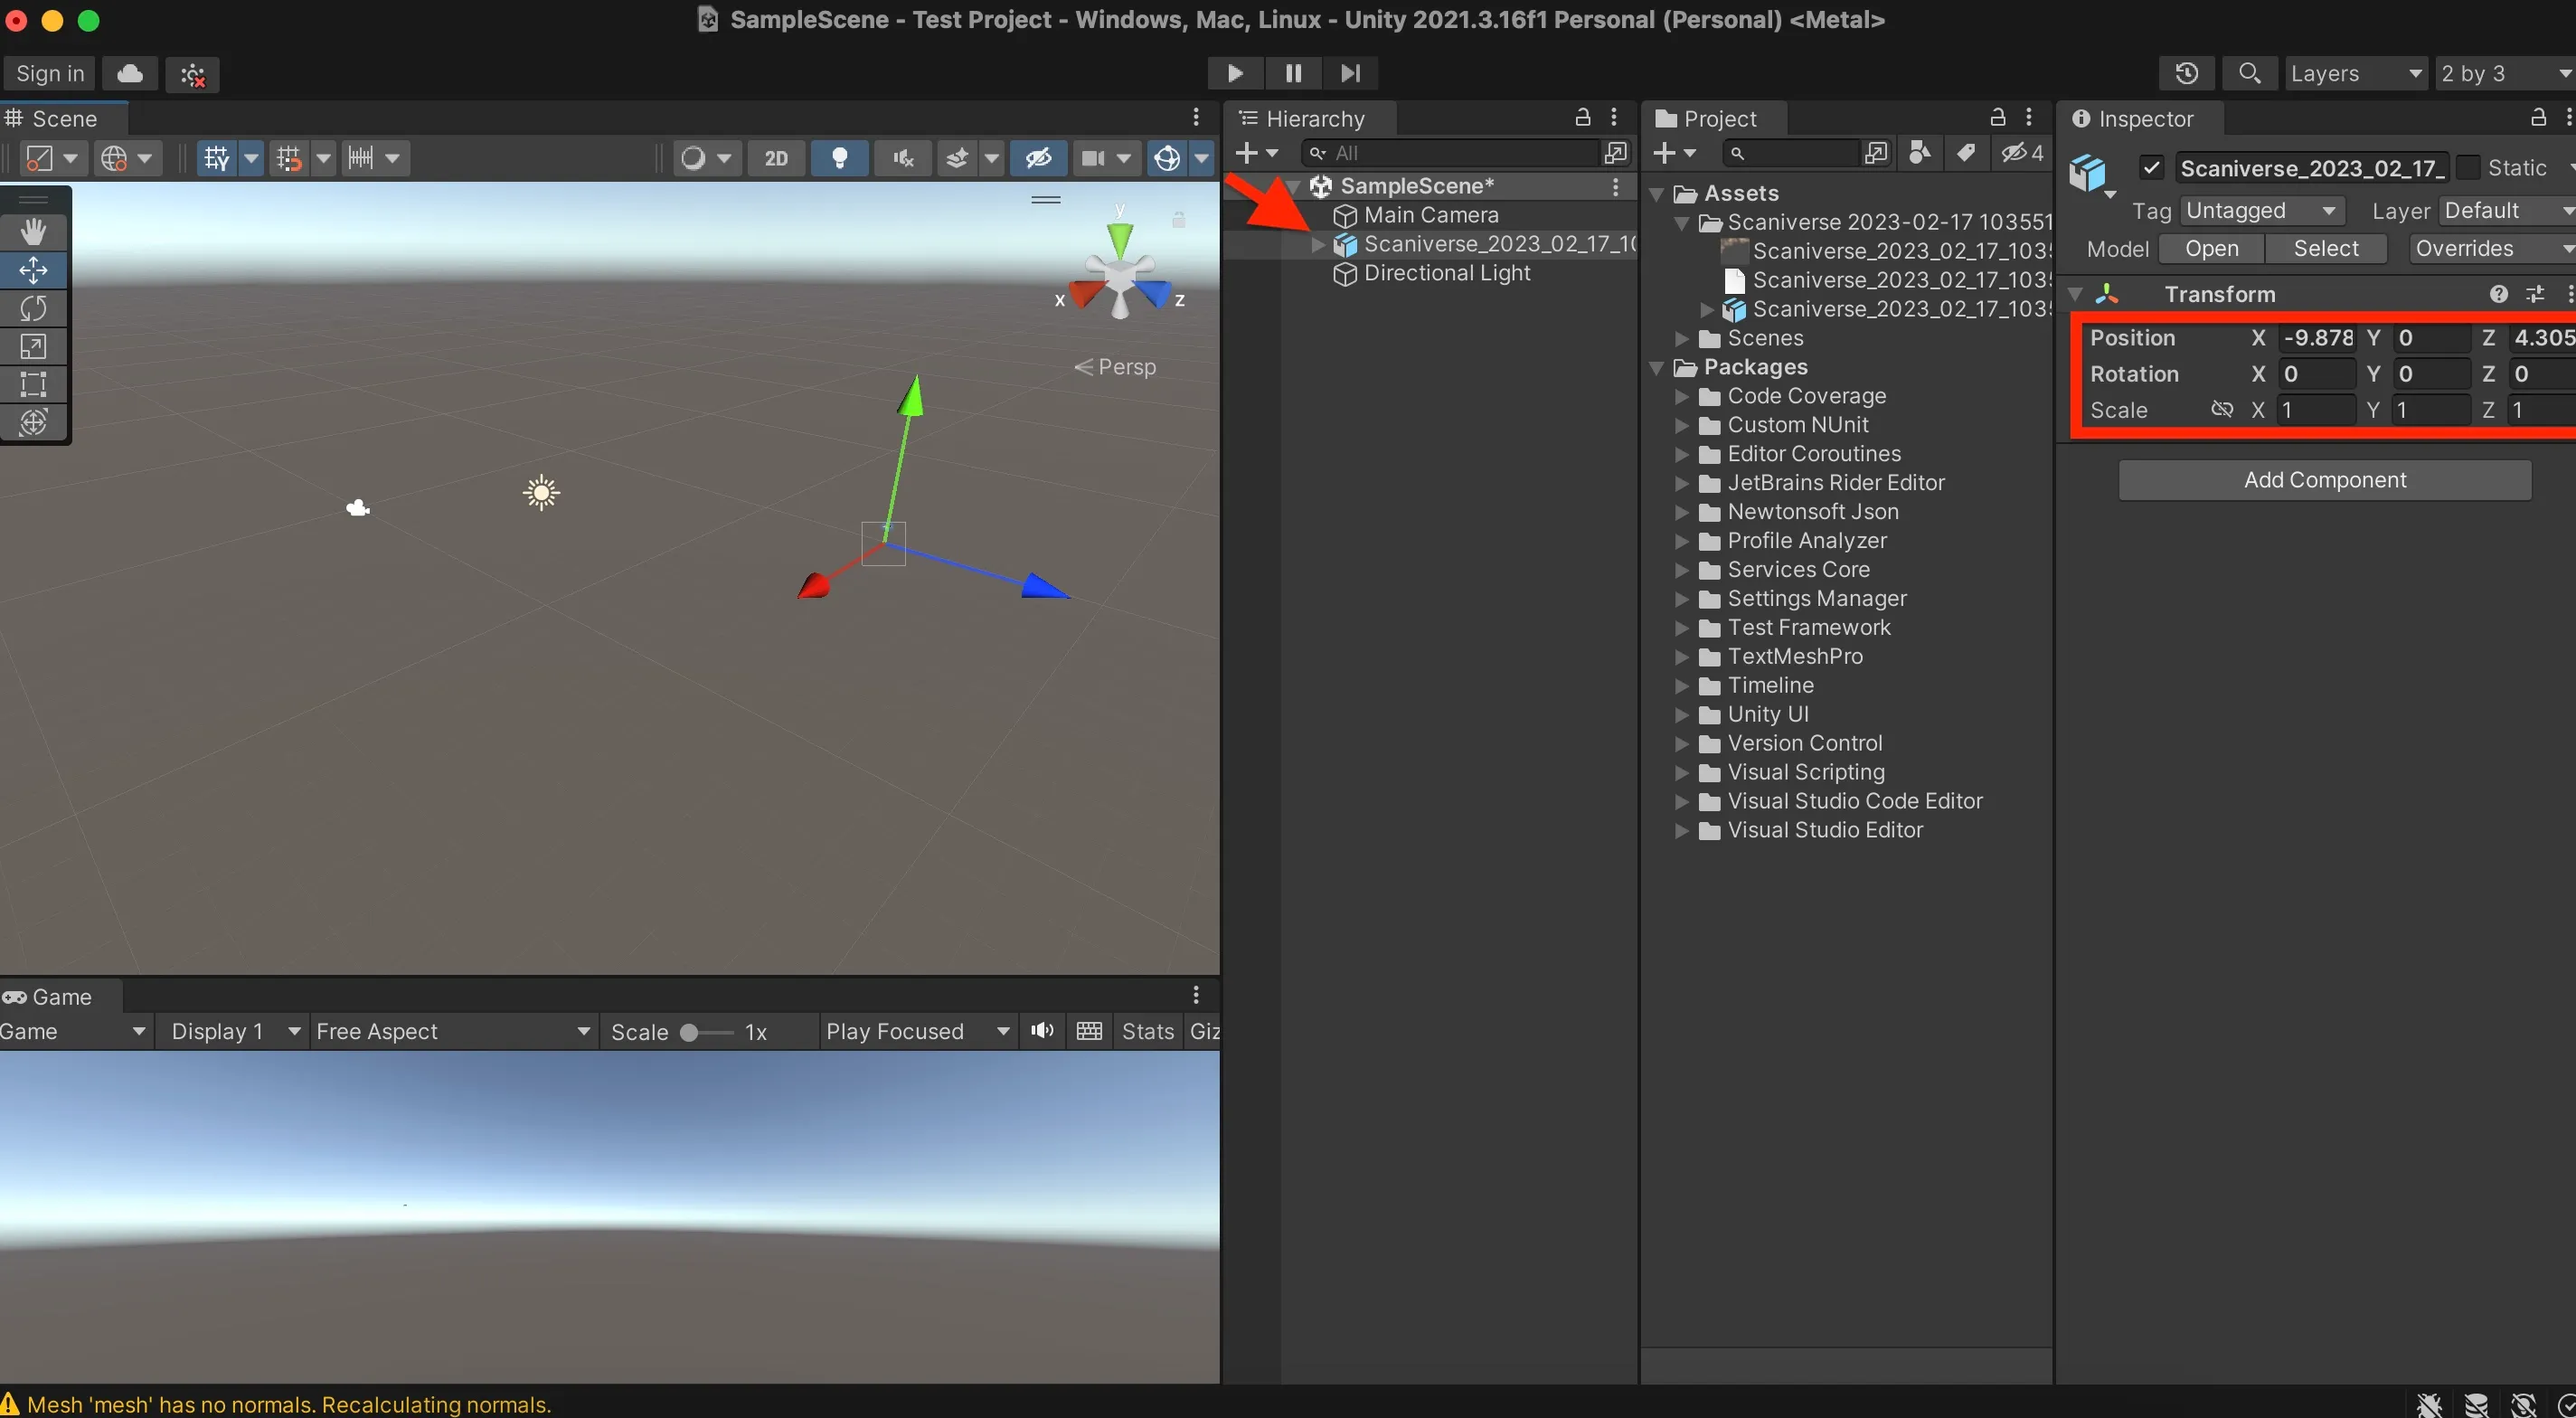The image size is (2576, 1418).
Task: Select the Hand view tool
Action: click(x=33, y=232)
